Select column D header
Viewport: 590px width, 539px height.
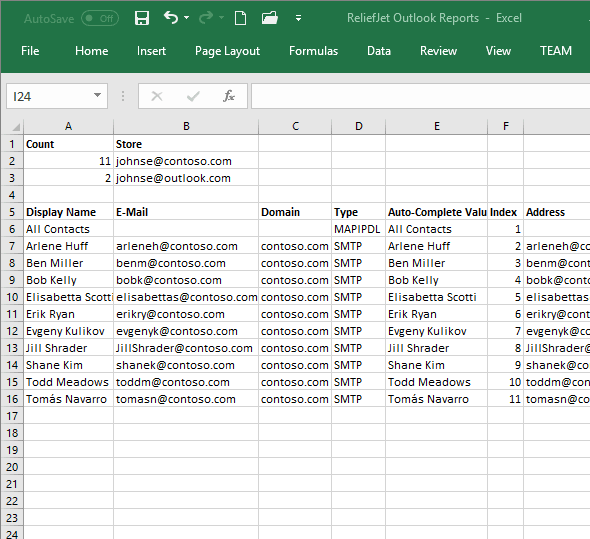pos(359,126)
